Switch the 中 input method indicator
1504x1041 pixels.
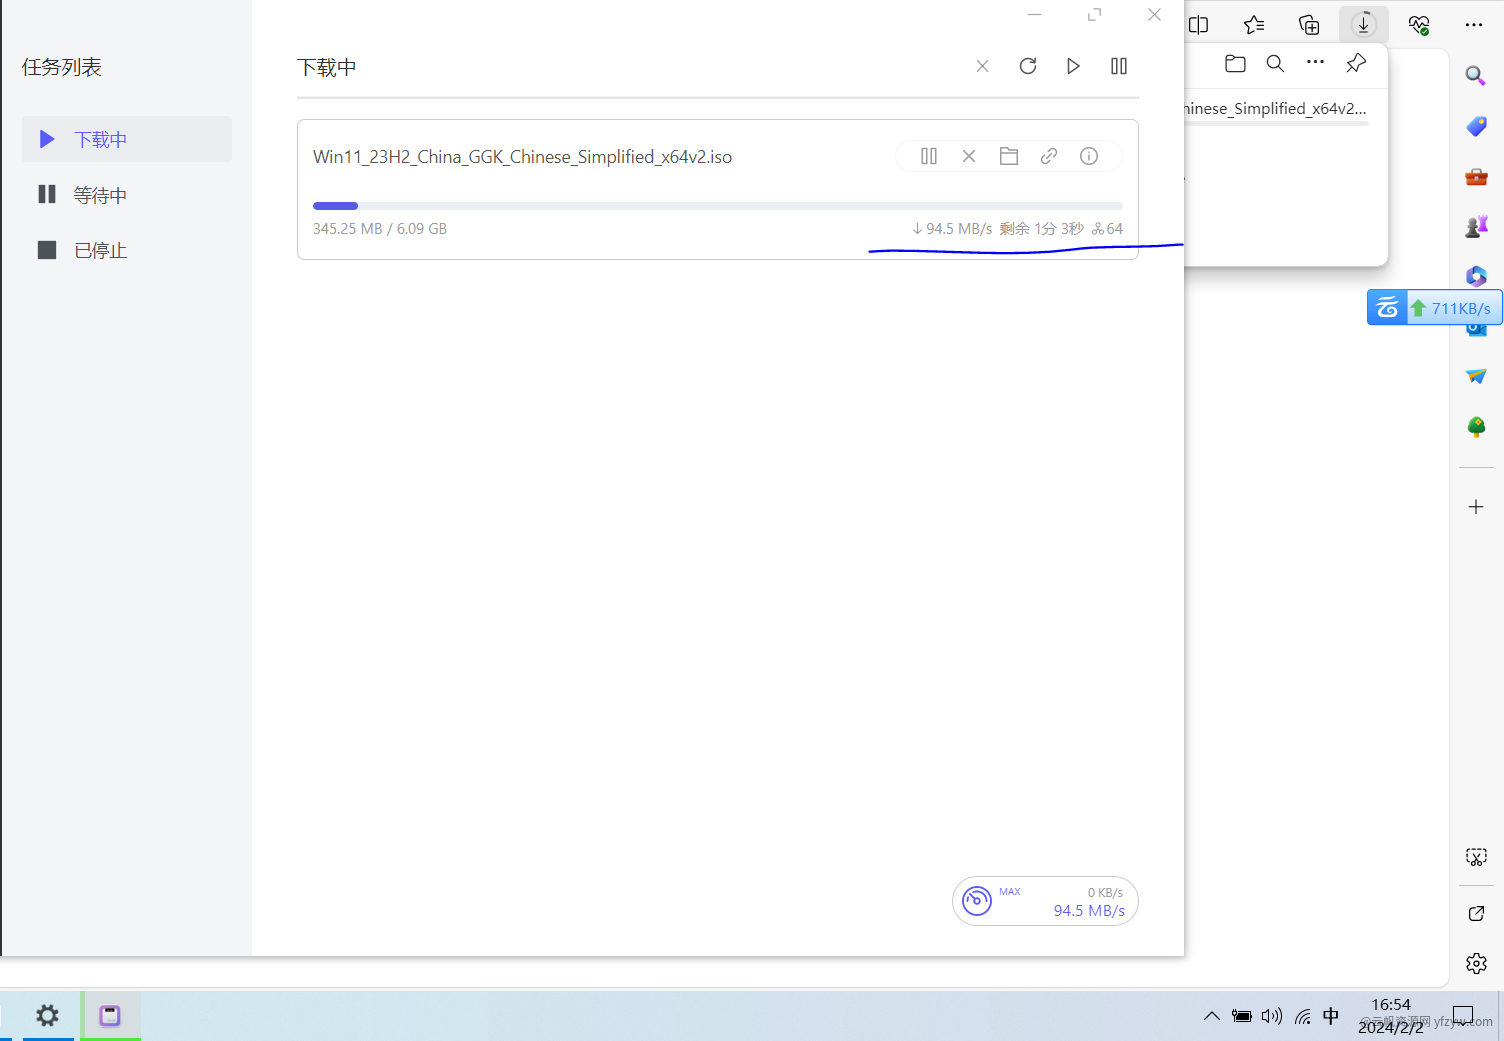pos(1331,1016)
